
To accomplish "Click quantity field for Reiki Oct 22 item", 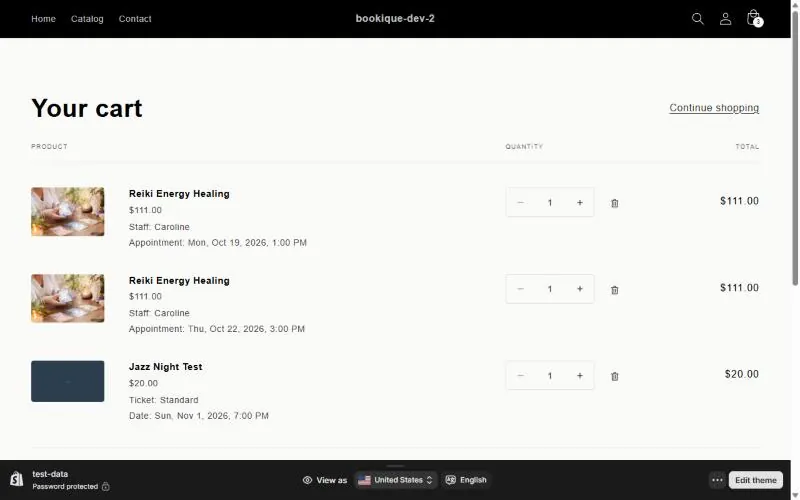I will point(550,289).
